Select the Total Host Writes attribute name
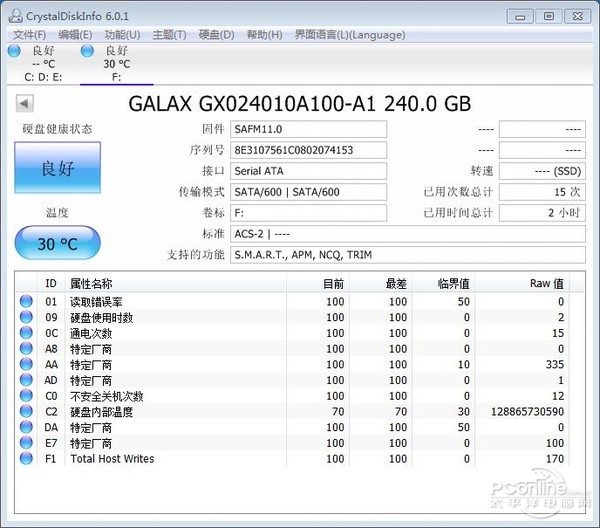This screenshot has height=528, width=600. 112,458
